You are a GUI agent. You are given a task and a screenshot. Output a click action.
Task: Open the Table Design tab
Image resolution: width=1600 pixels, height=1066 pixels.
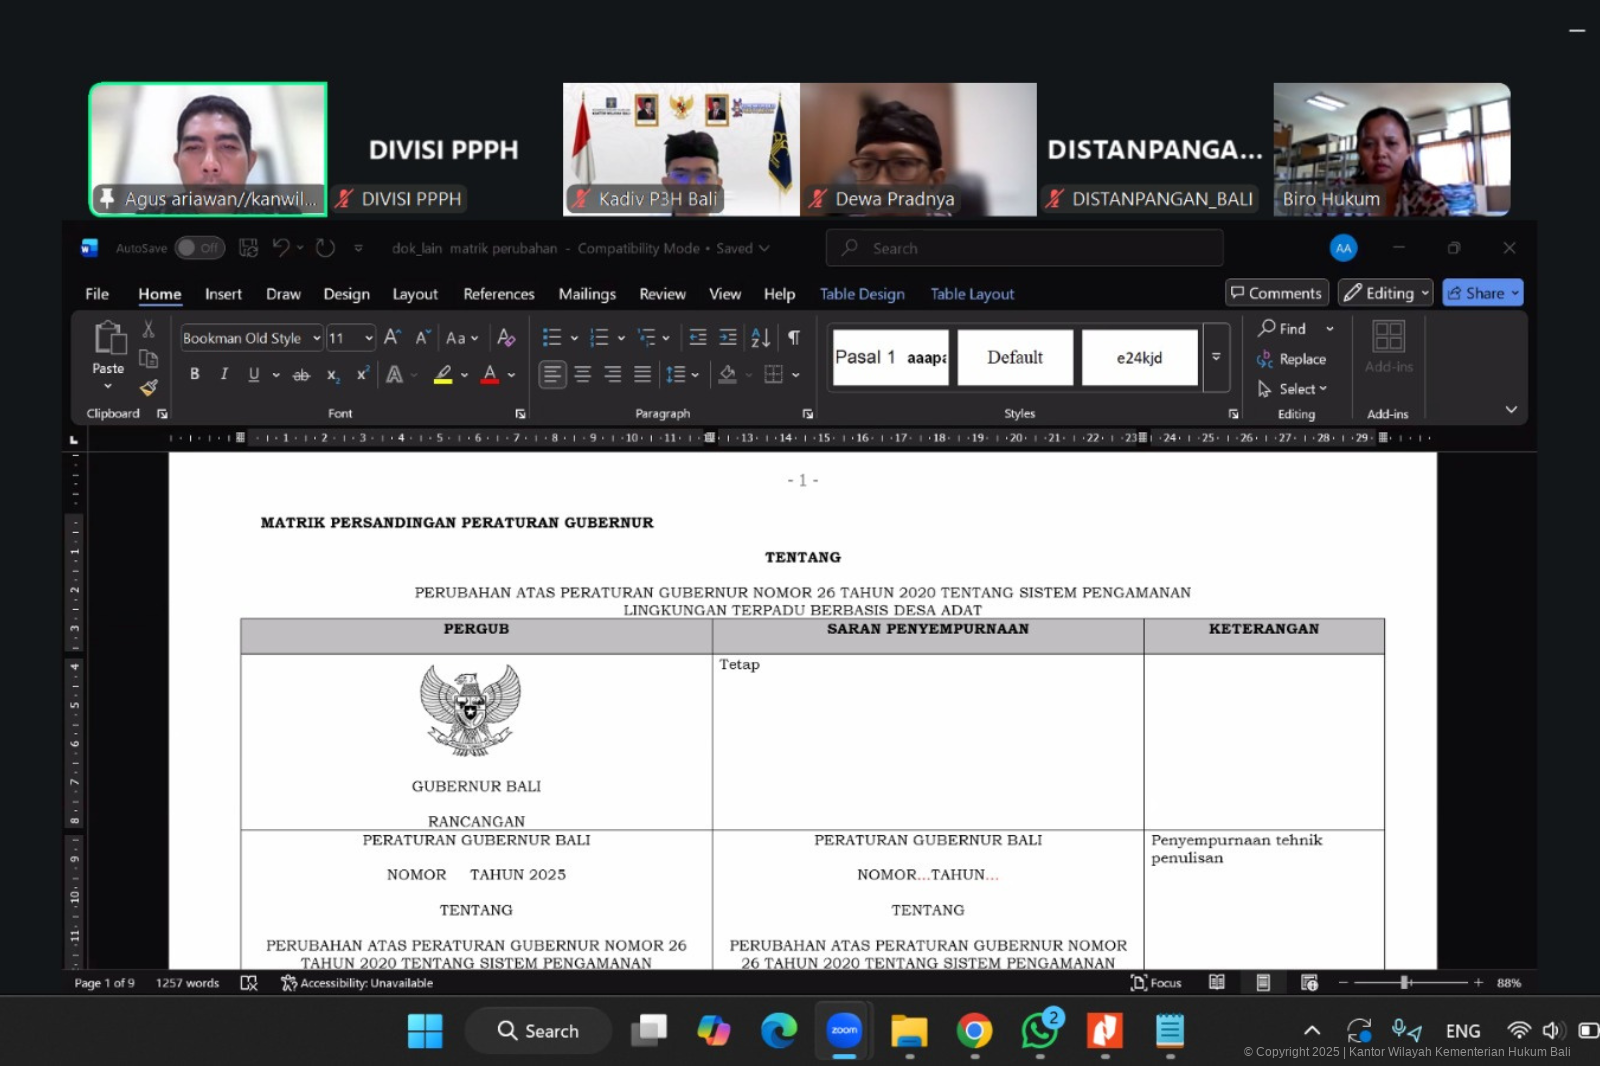(x=862, y=294)
